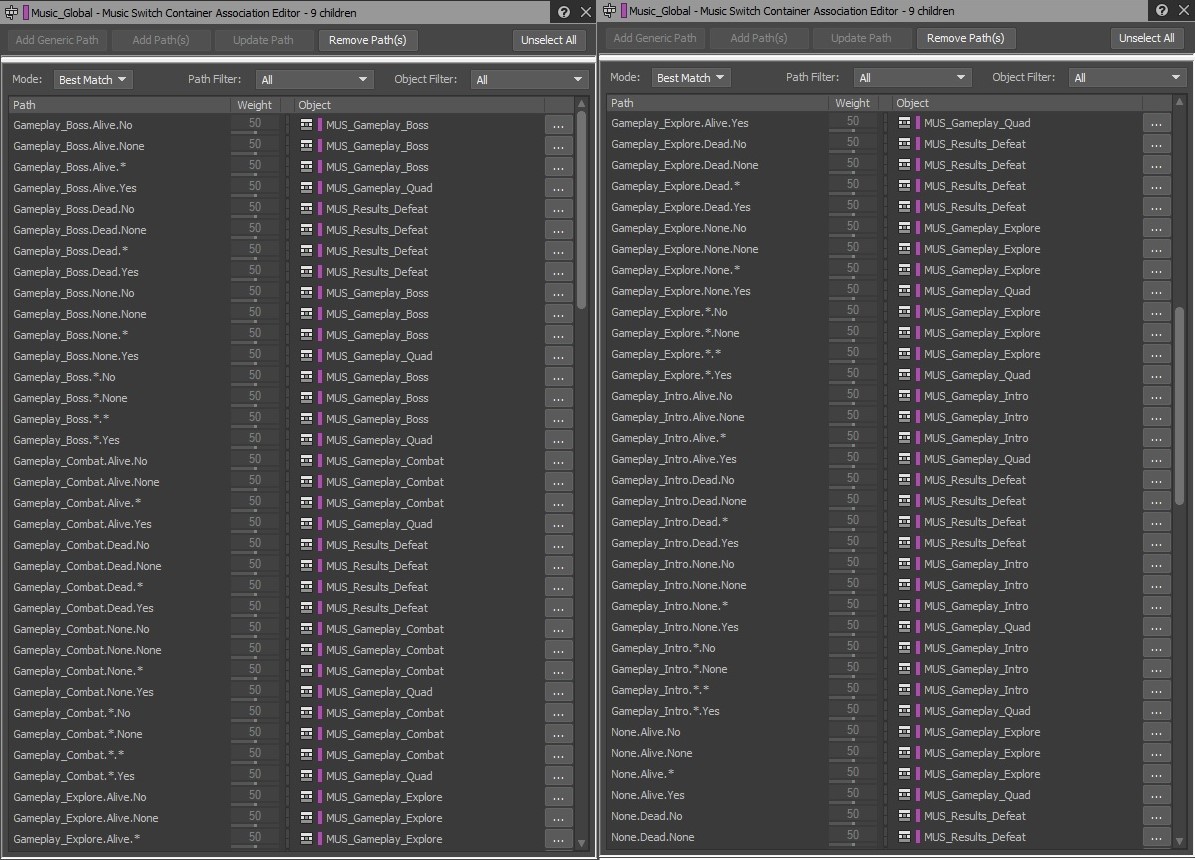Click the browse ellipsis for None.Alive.Yes
This screenshot has width=1195, height=860.
point(1155,795)
